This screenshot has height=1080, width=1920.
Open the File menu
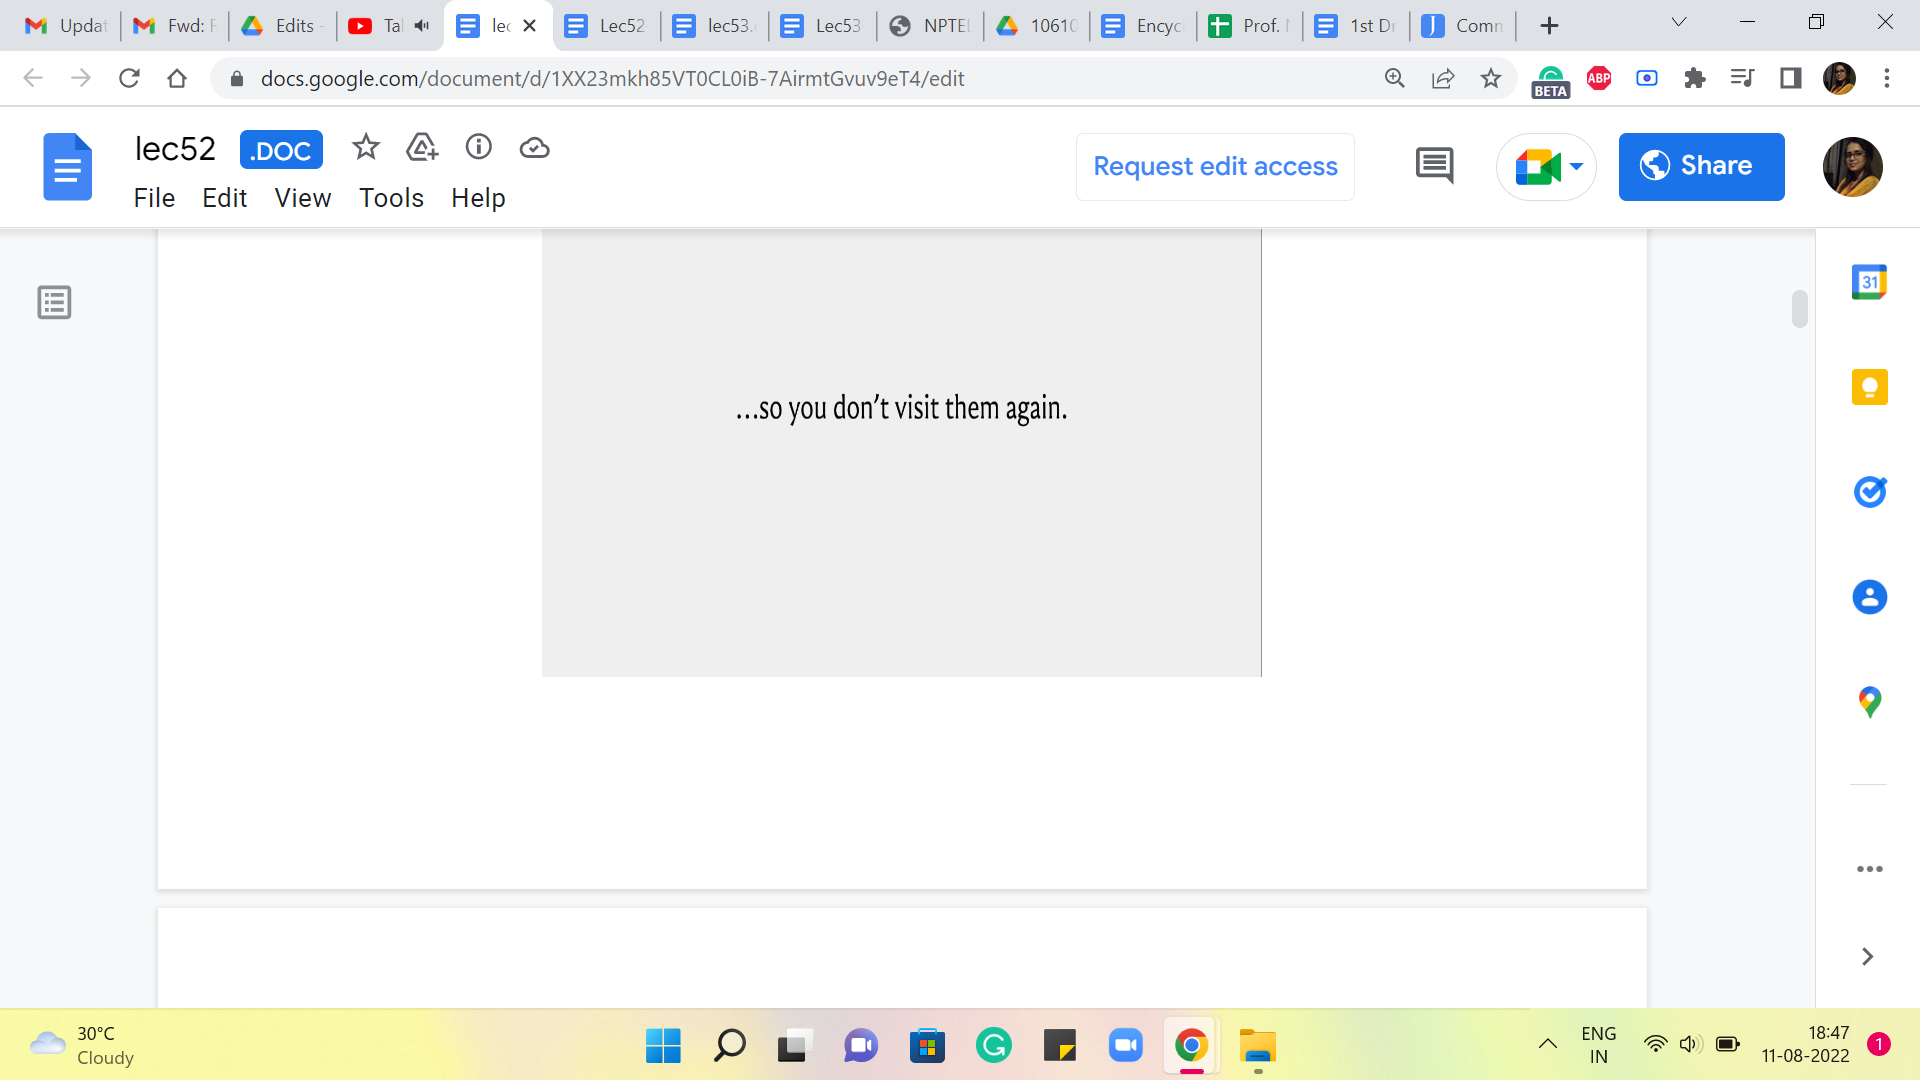154,198
